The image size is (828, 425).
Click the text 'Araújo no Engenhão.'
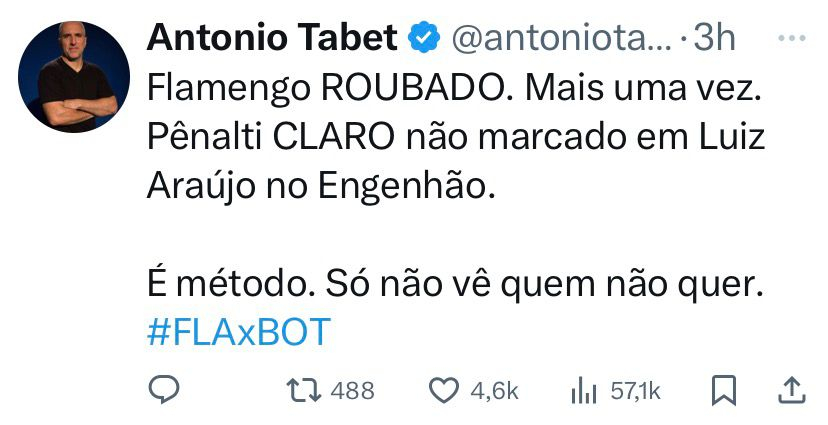(321, 186)
